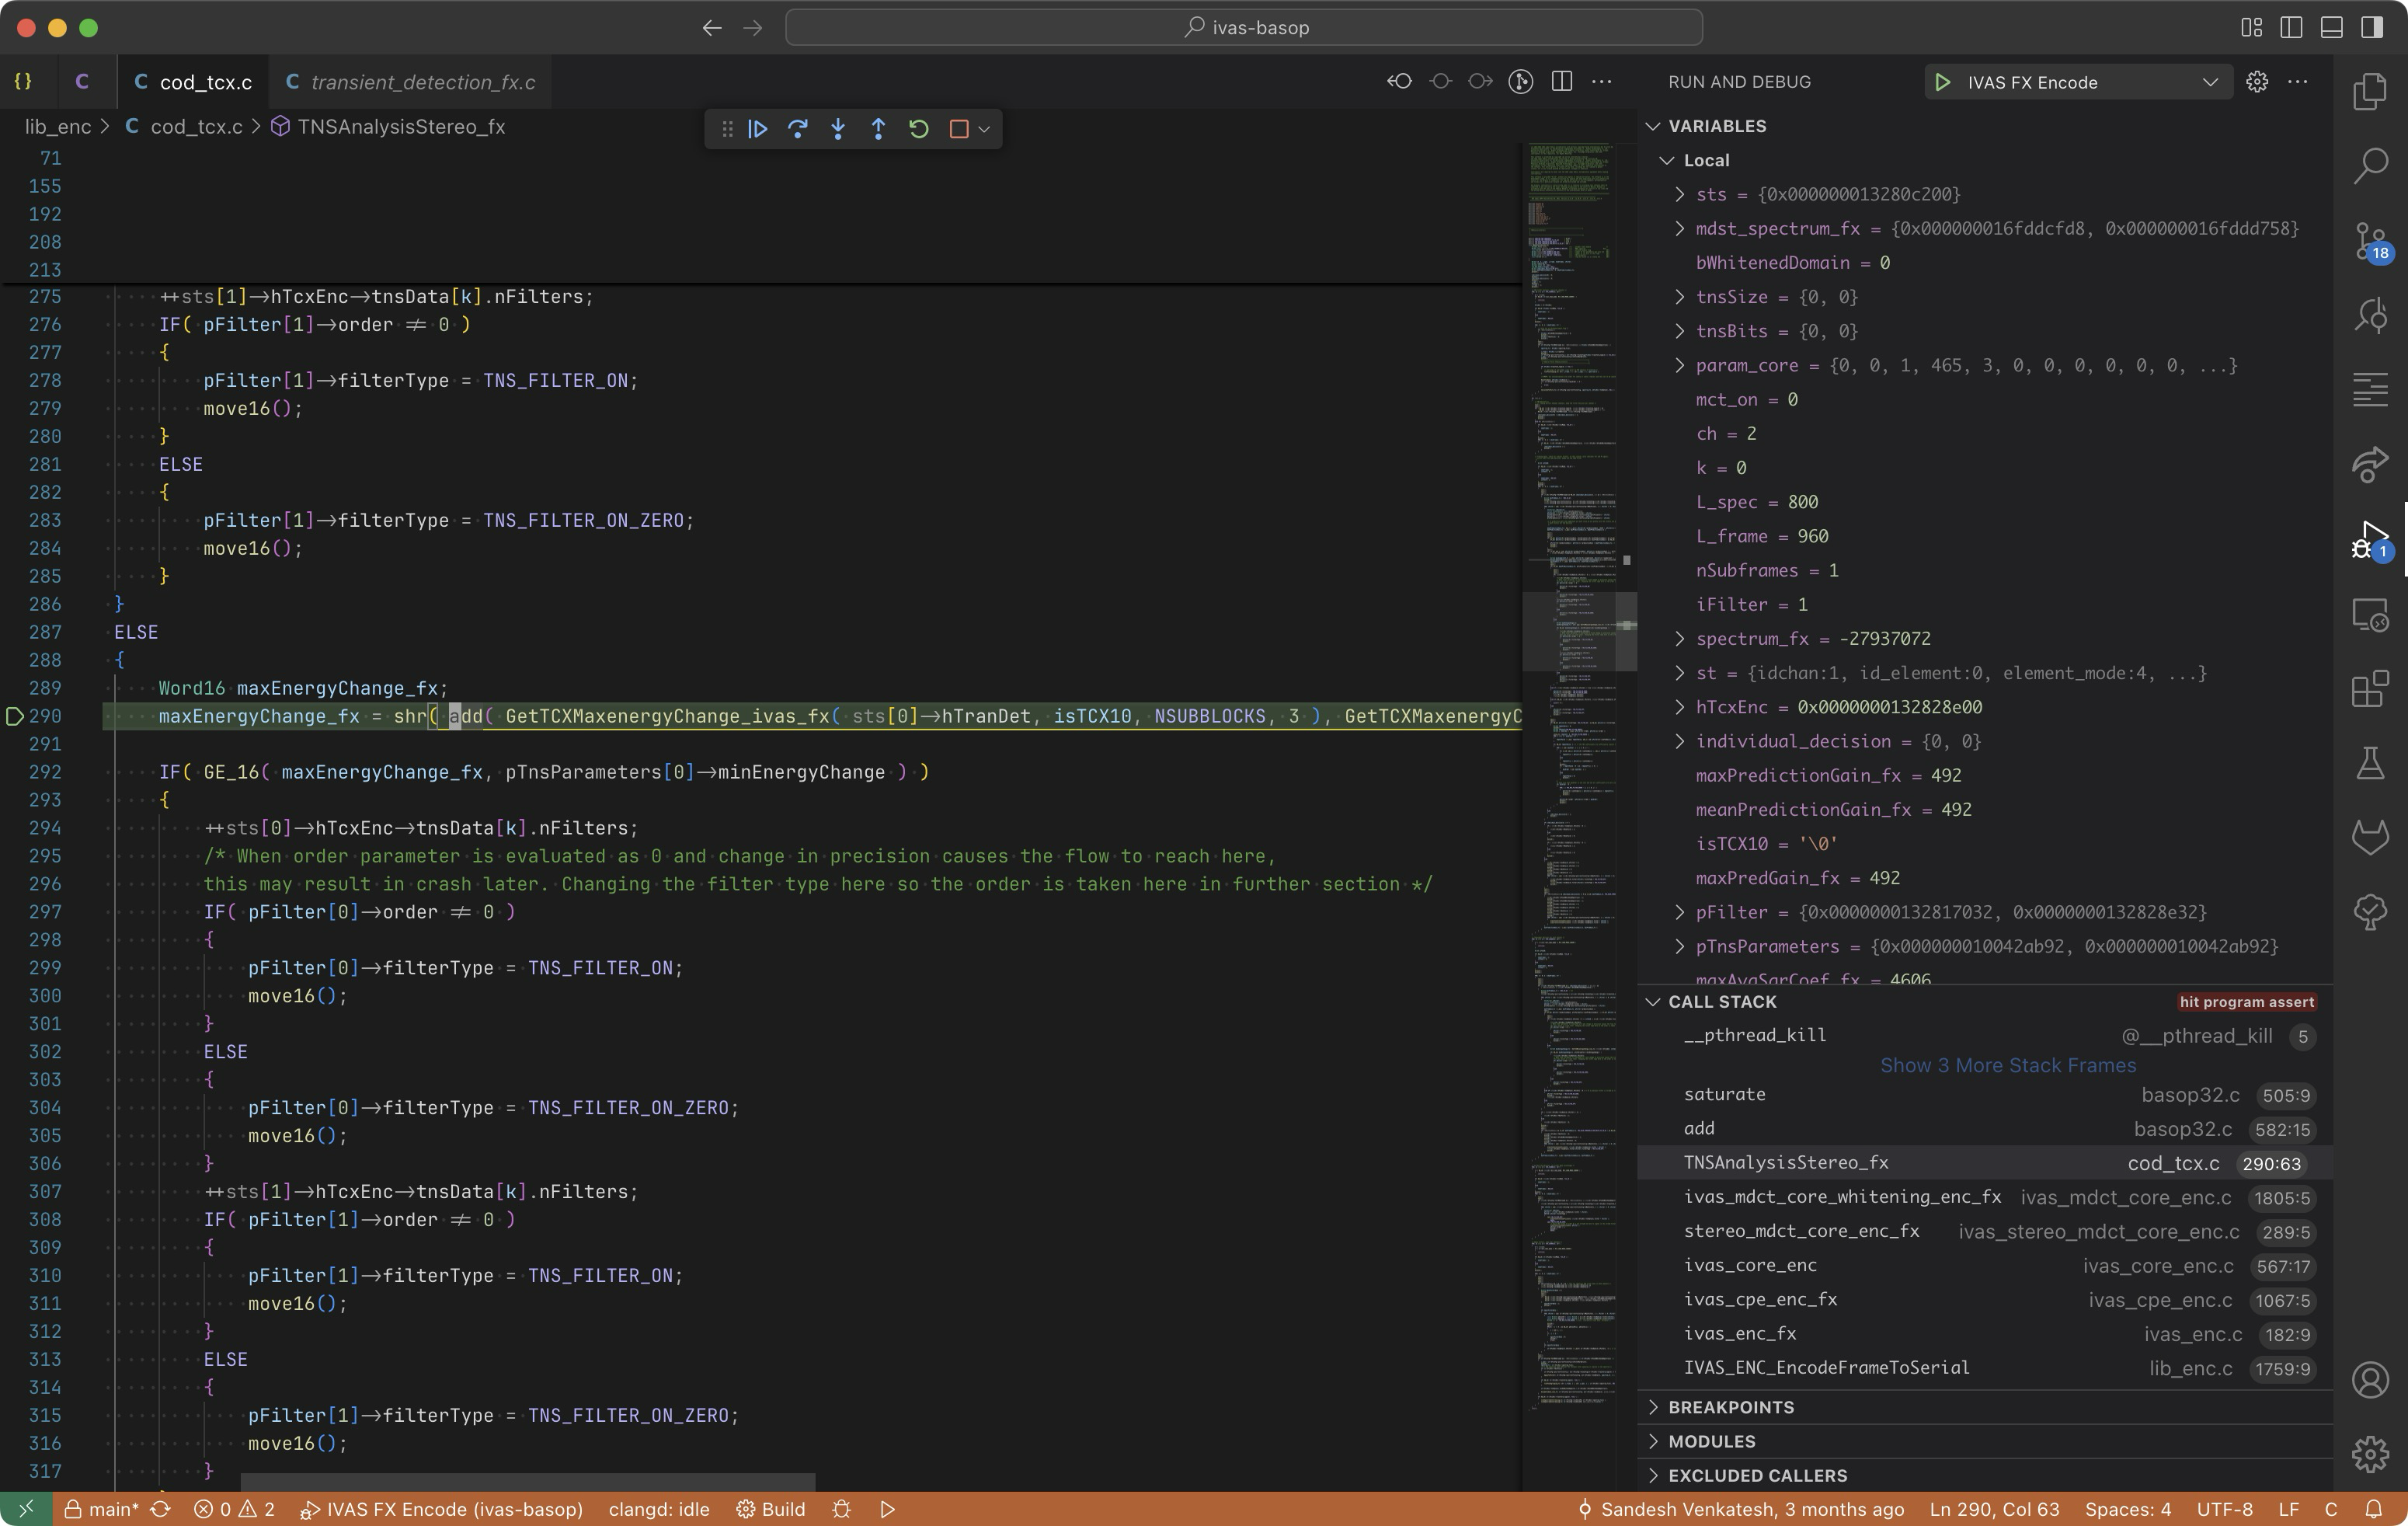
Task: Stop debugging with the red square
Action: tap(958, 129)
